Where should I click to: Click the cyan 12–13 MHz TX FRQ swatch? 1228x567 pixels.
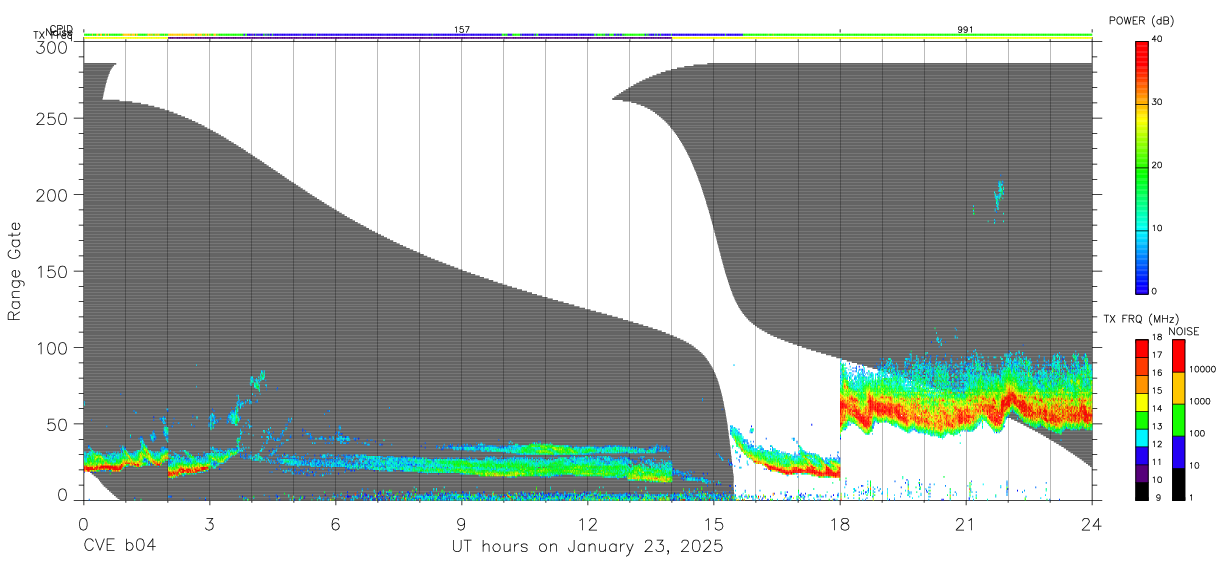[1141, 437]
